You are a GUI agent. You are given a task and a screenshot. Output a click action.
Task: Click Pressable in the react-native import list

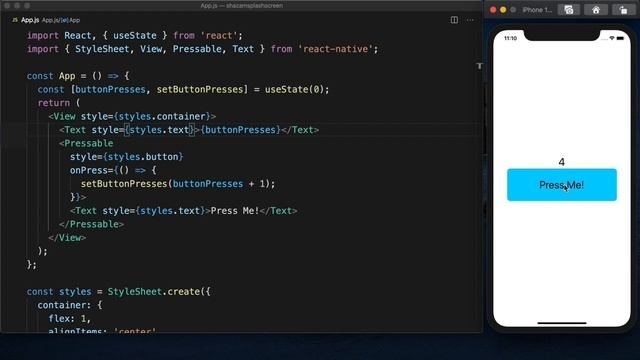coord(197,49)
